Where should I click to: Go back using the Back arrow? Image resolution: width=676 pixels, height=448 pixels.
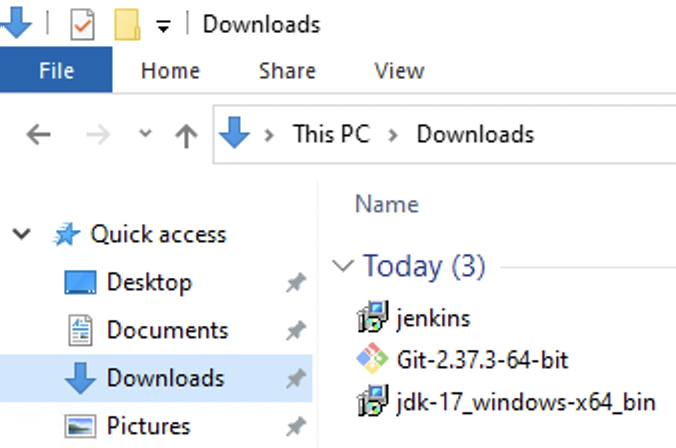38,135
